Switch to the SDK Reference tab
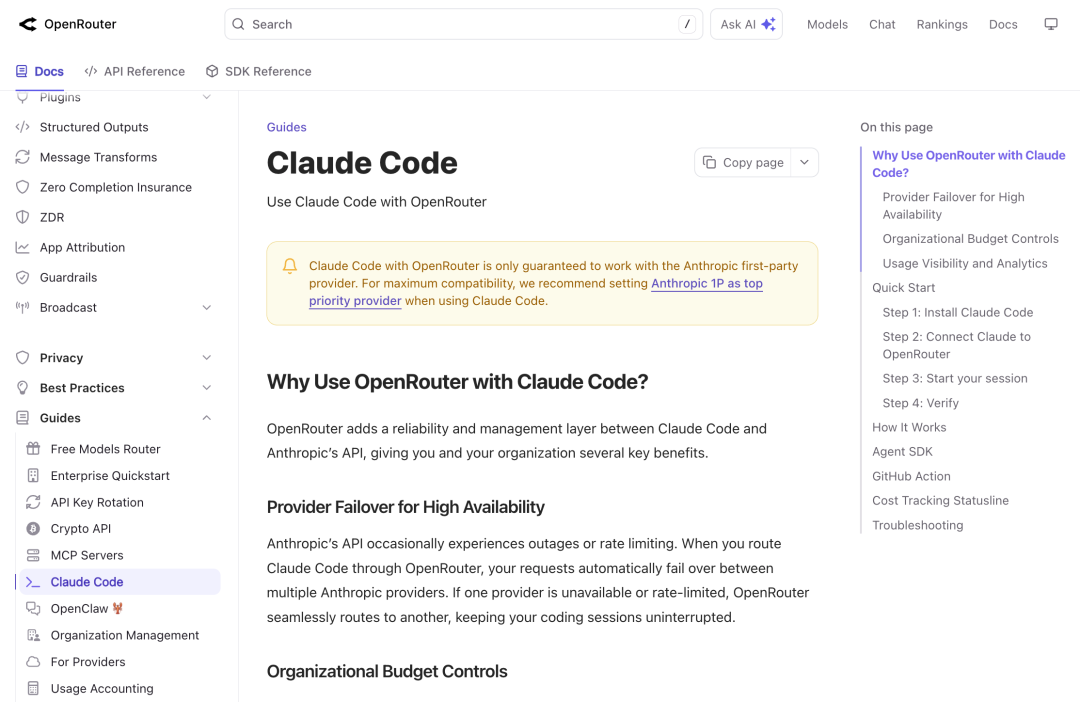Image resolution: width=1080 pixels, height=702 pixels. coord(259,72)
